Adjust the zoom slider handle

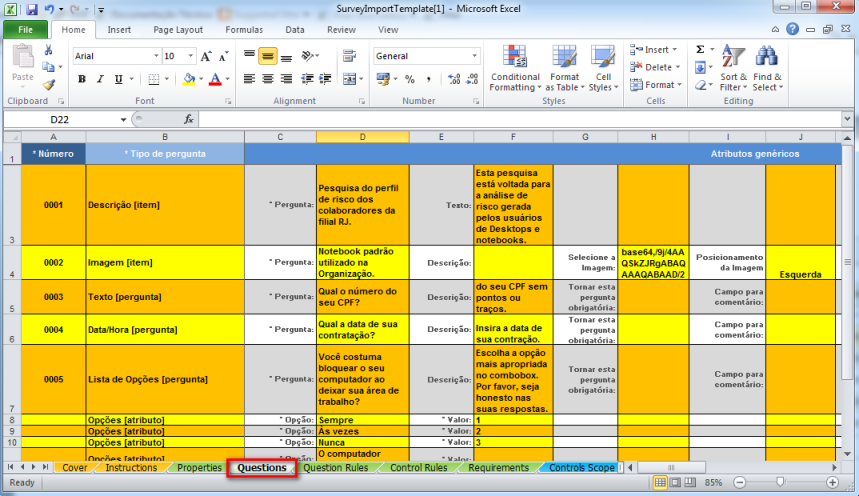781,482
